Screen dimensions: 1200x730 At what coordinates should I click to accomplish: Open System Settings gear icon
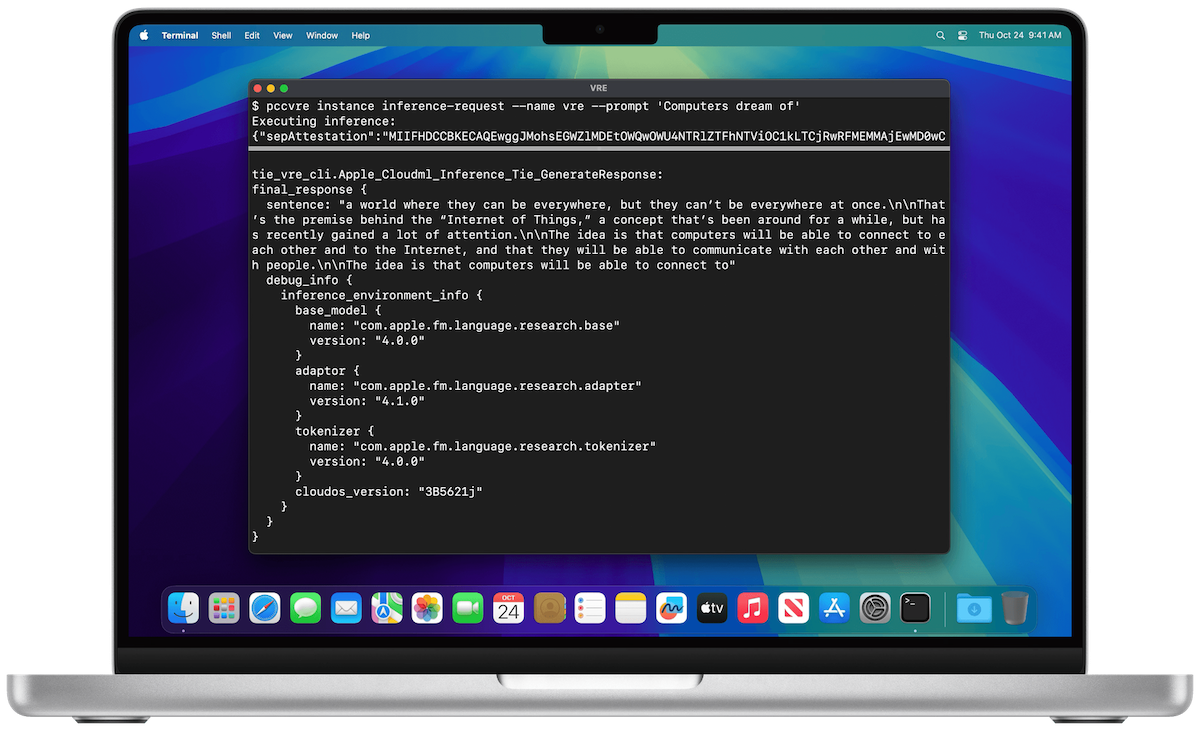pyautogui.click(x=874, y=608)
